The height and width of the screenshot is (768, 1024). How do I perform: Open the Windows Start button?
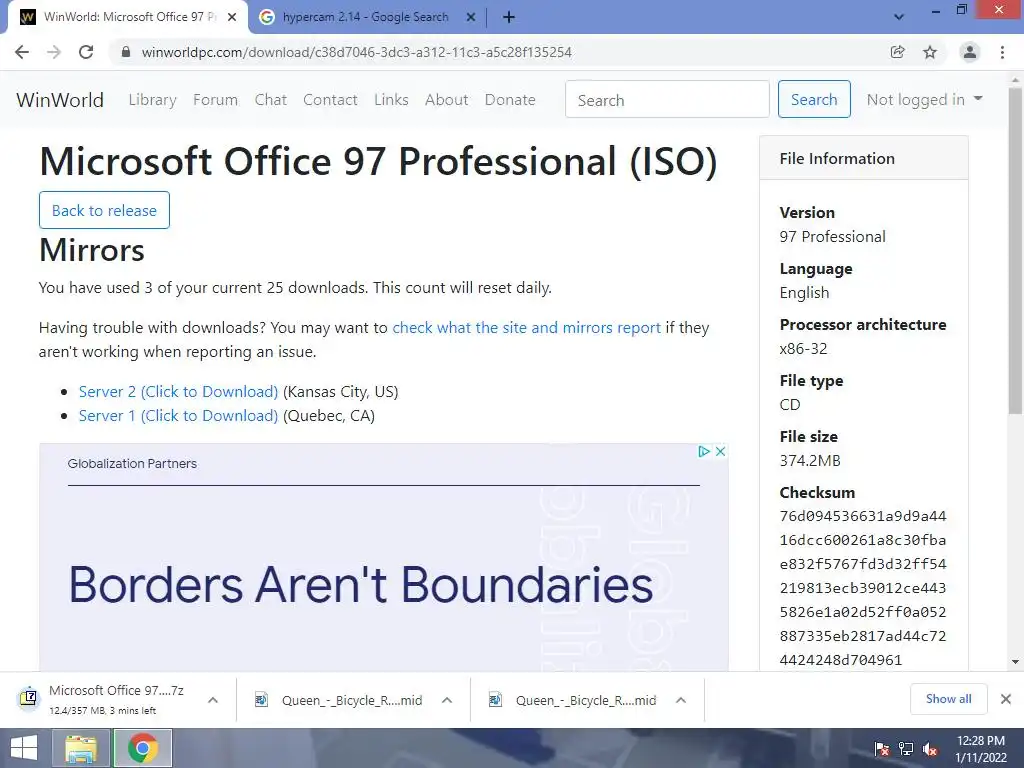click(24, 748)
